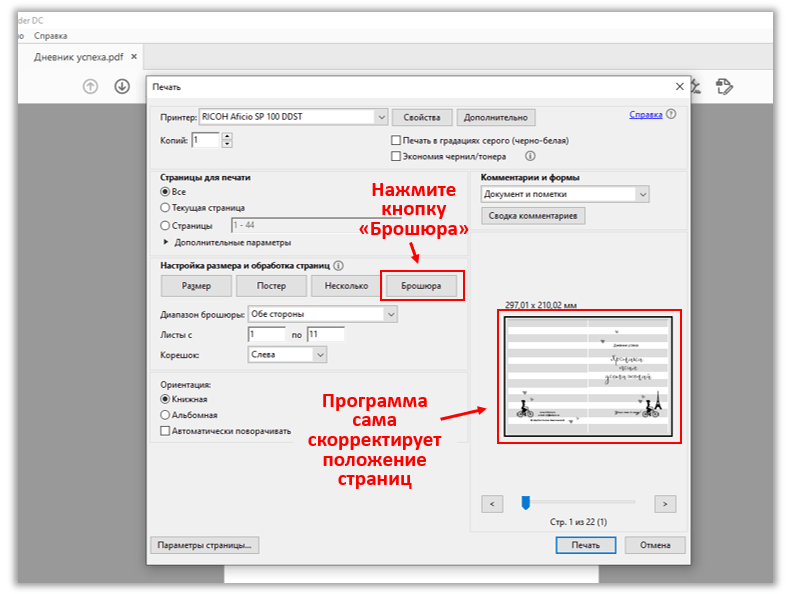This screenshot has width=789, height=594.
Task: Select the Постер page sizing button
Action: [x=271, y=286]
